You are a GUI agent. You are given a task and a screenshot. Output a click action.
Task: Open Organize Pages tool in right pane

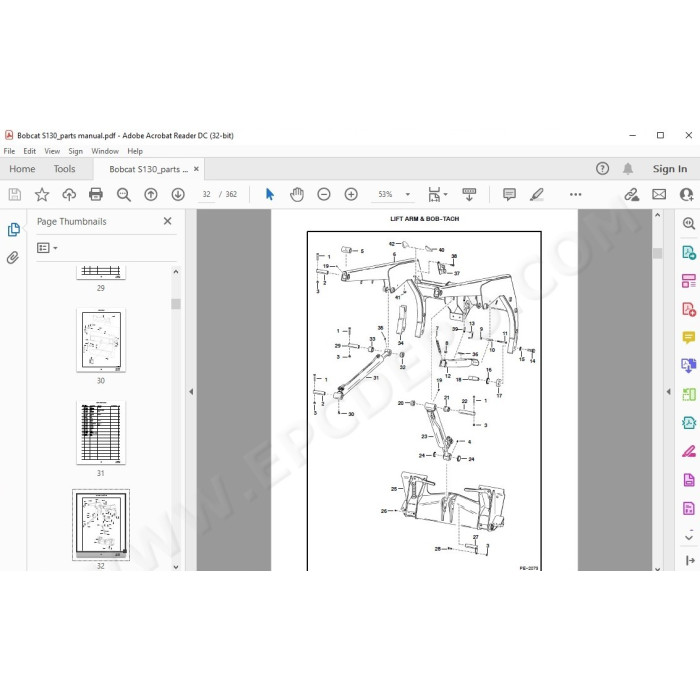coord(689,281)
